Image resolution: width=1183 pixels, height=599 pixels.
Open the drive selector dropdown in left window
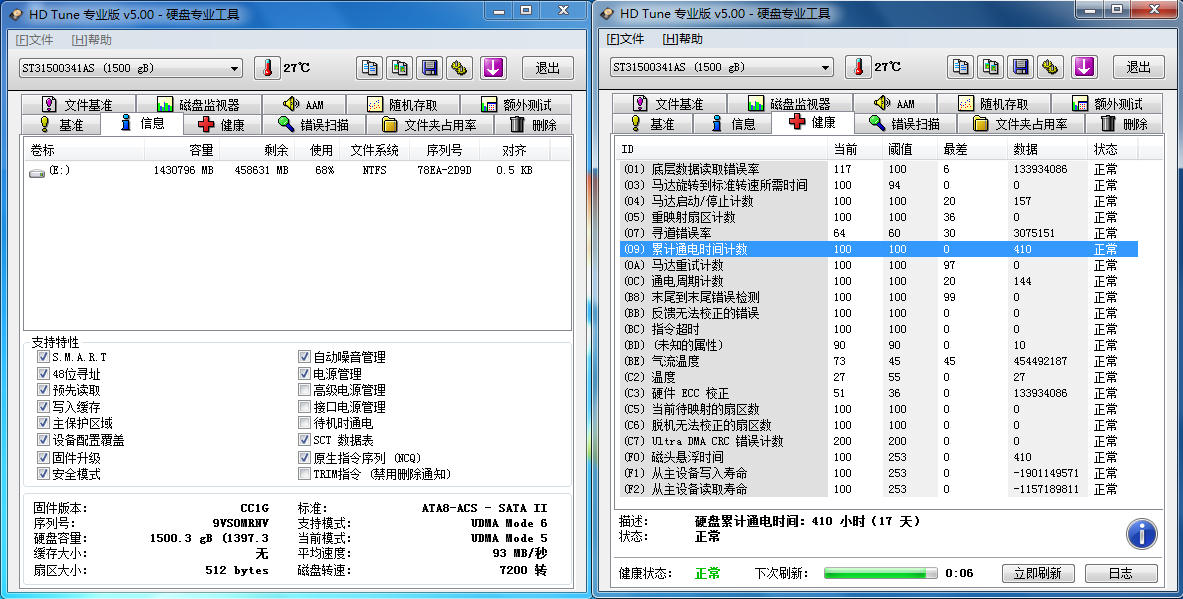[x=235, y=68]
